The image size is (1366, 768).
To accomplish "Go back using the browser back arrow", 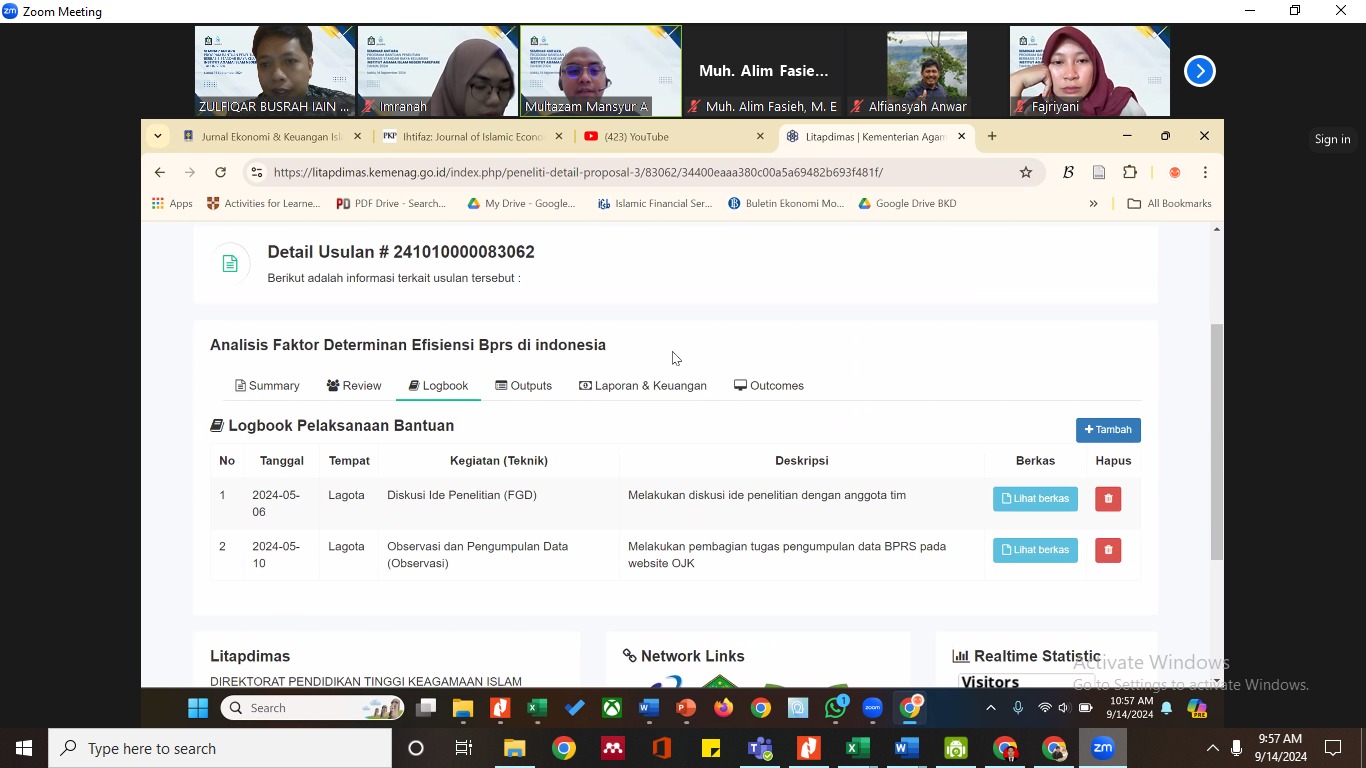I will click(x=160, y=173).
